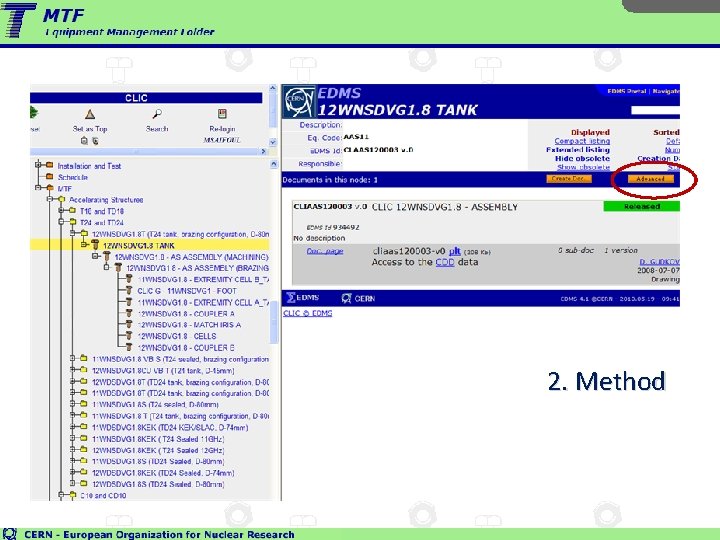
Task: Open the Doc. page link
Action: tap(325, 251)
